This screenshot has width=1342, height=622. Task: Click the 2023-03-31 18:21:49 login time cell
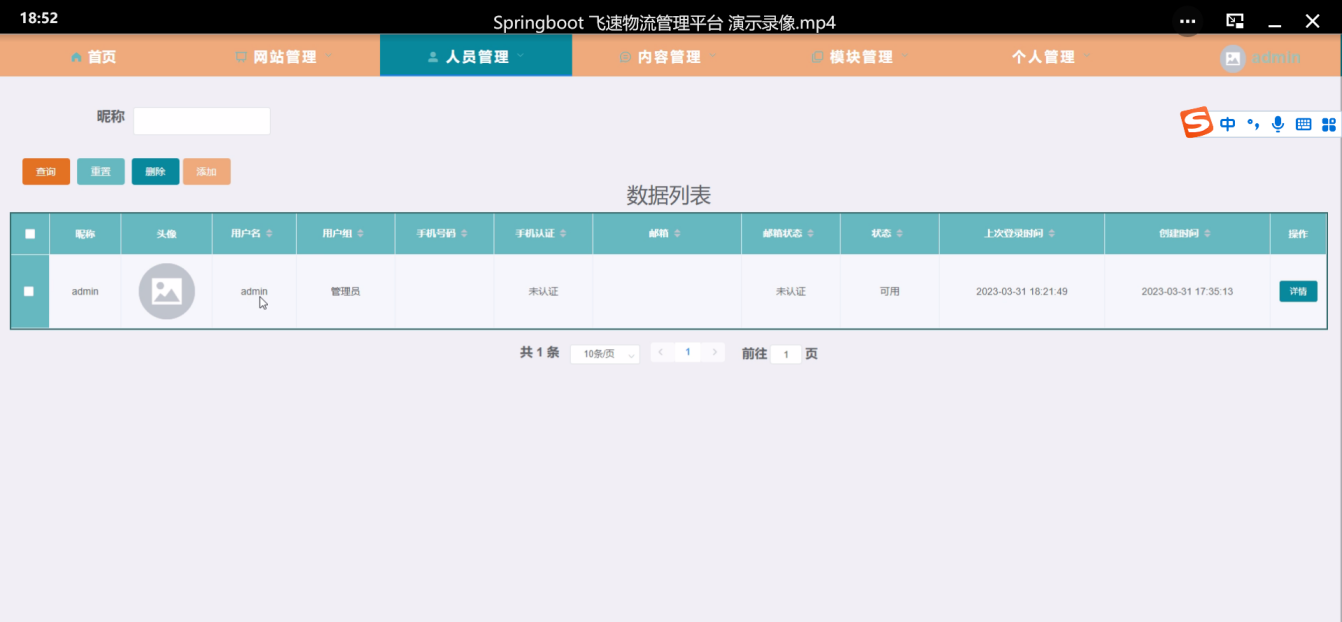tap(1022, 291)
